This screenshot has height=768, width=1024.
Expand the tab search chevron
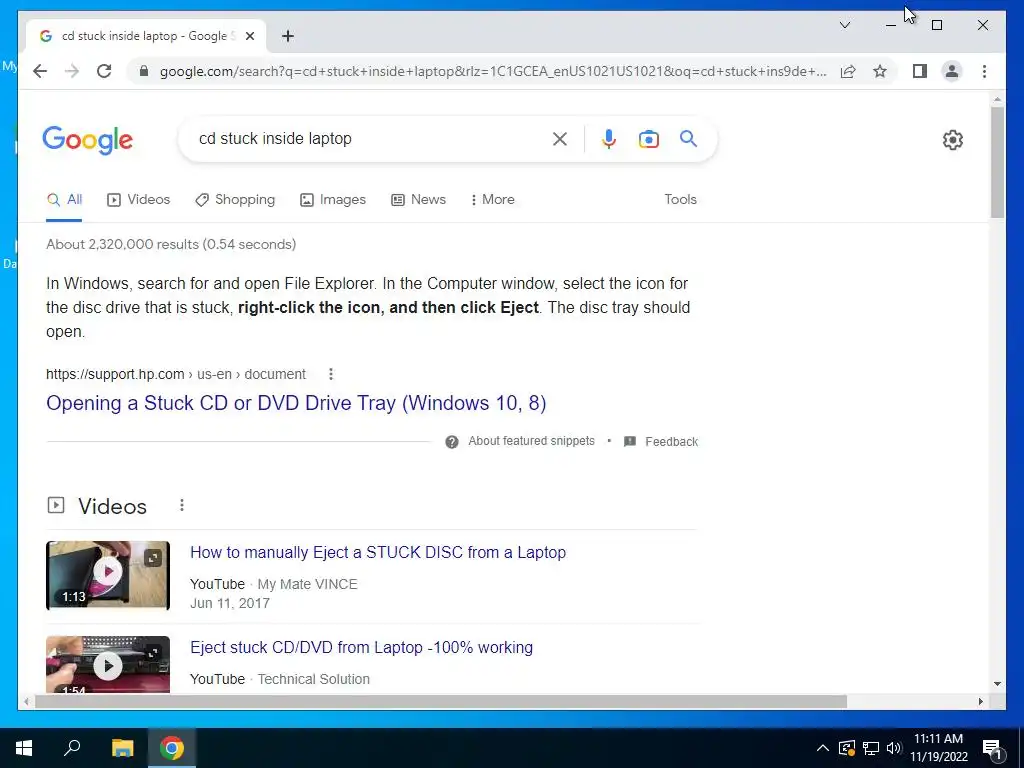click(x=844, y=25)
